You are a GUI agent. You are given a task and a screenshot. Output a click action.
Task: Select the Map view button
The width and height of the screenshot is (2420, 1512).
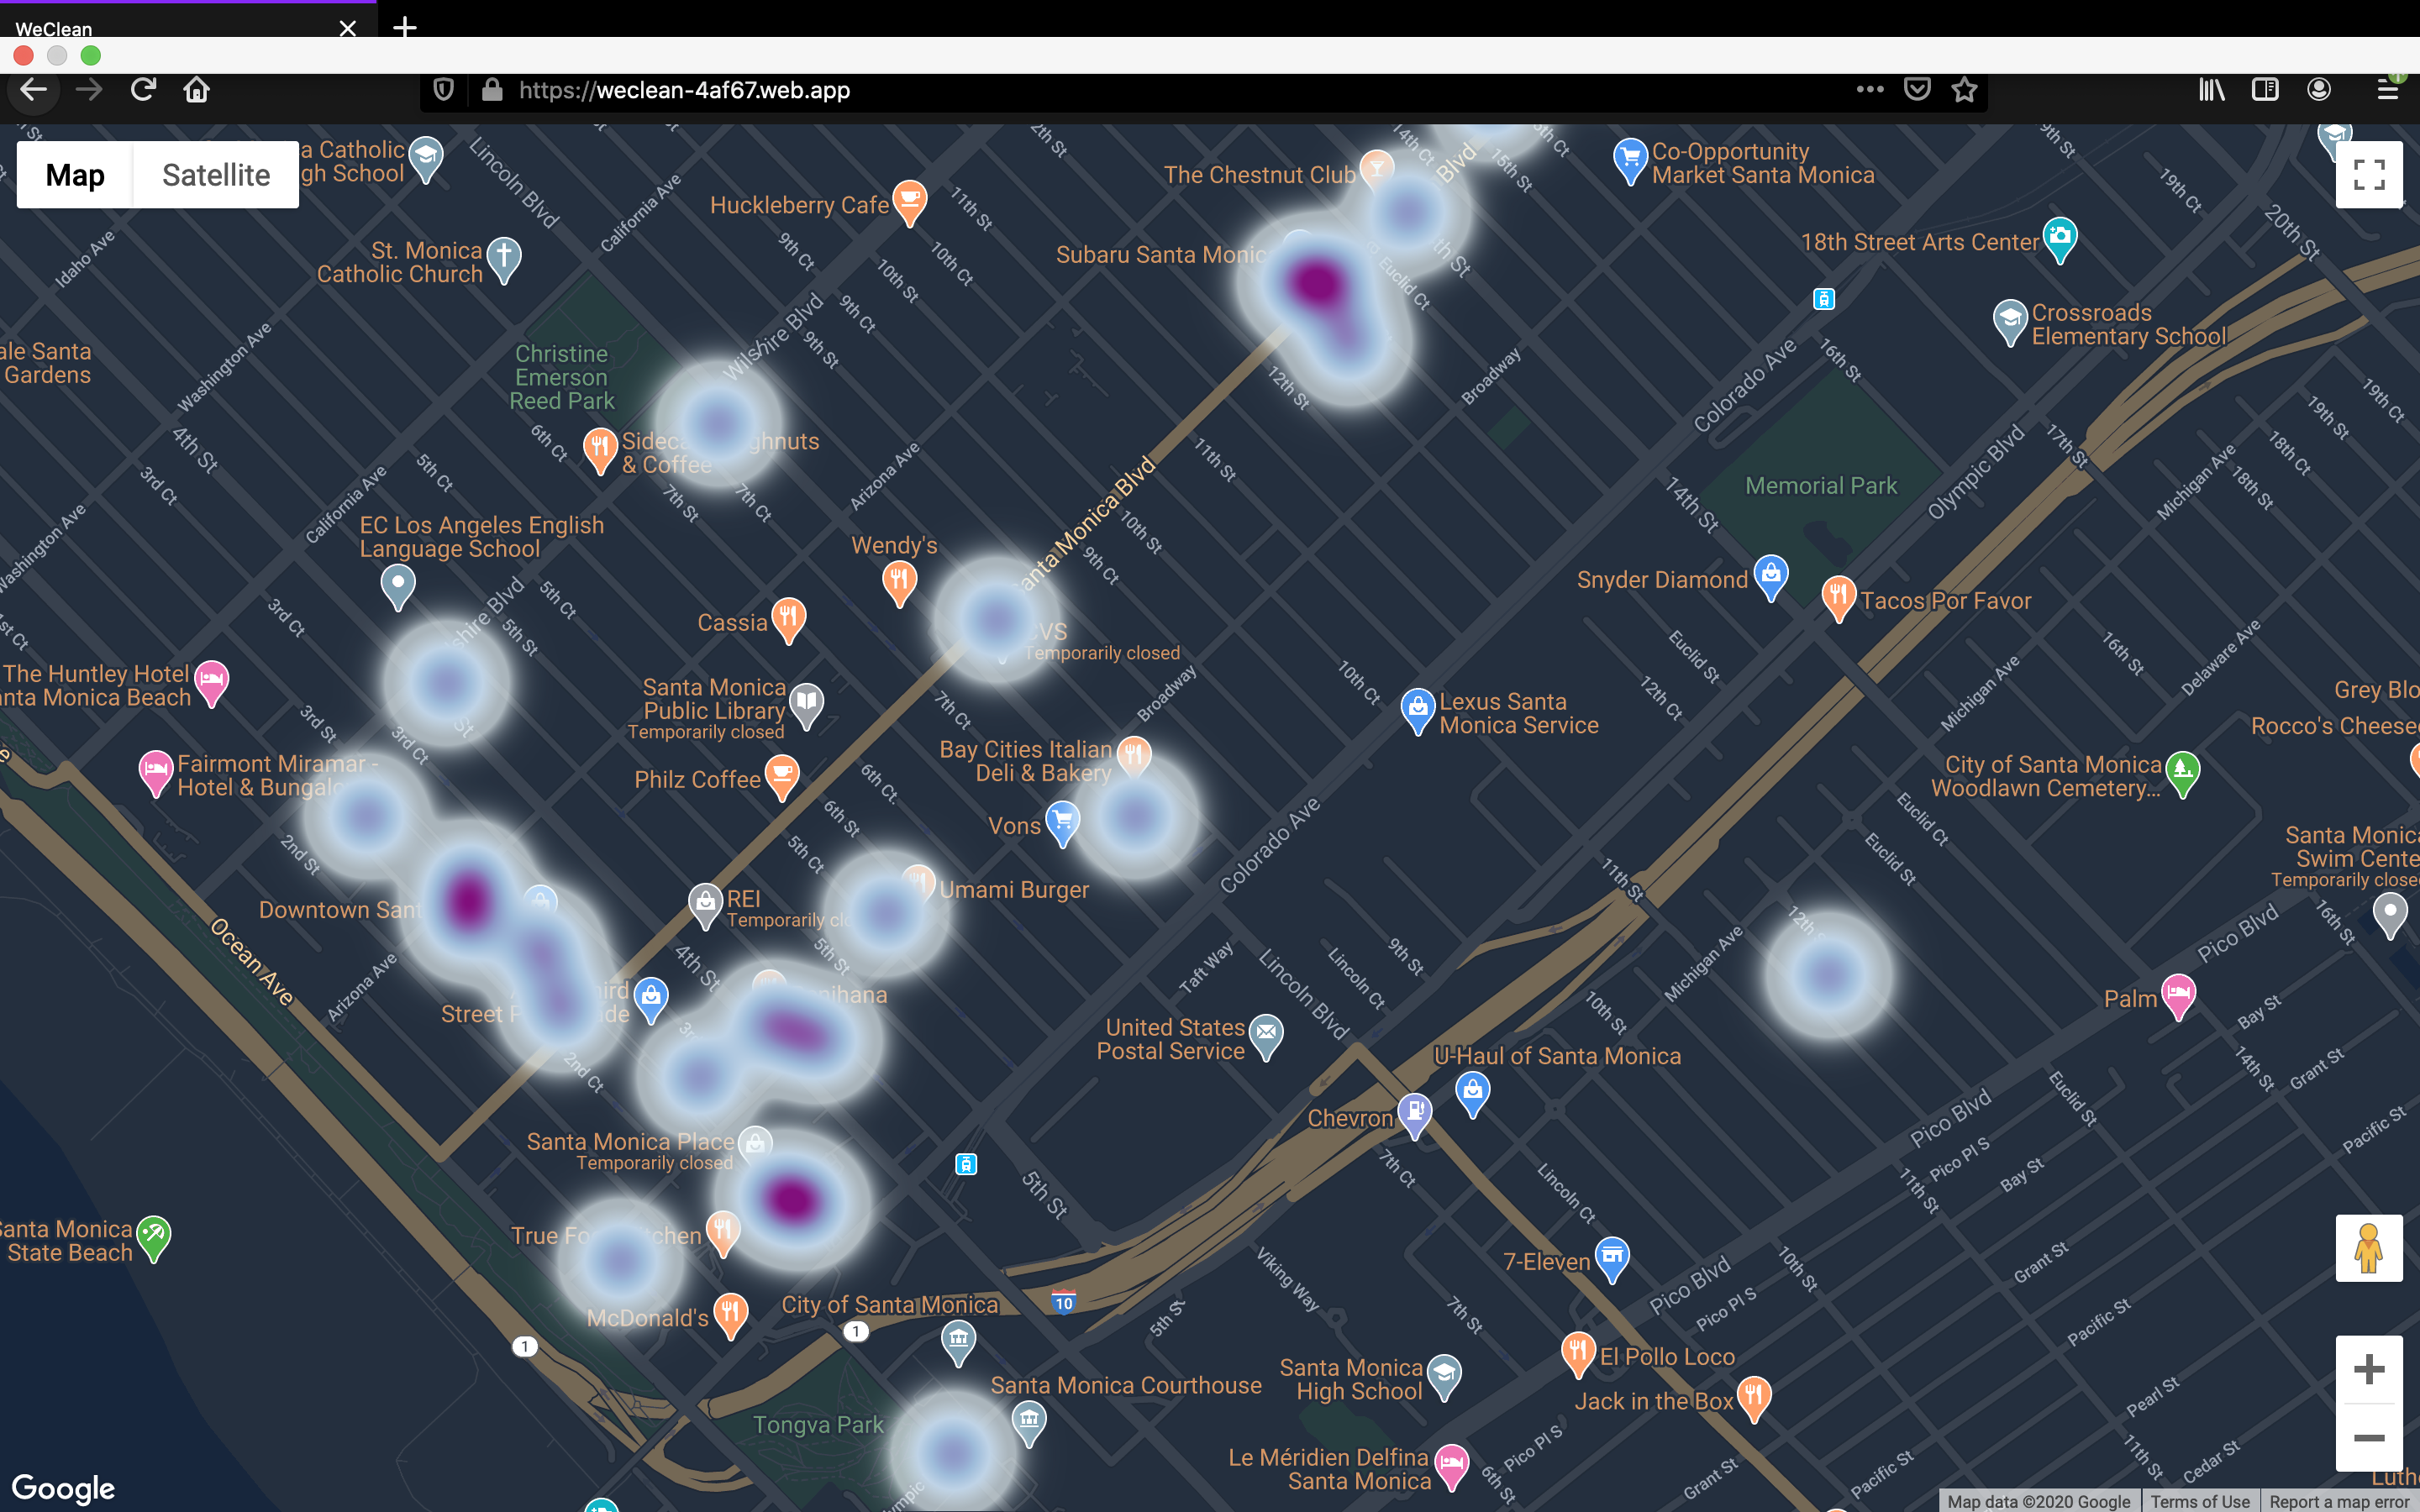(x=75, y=175)
